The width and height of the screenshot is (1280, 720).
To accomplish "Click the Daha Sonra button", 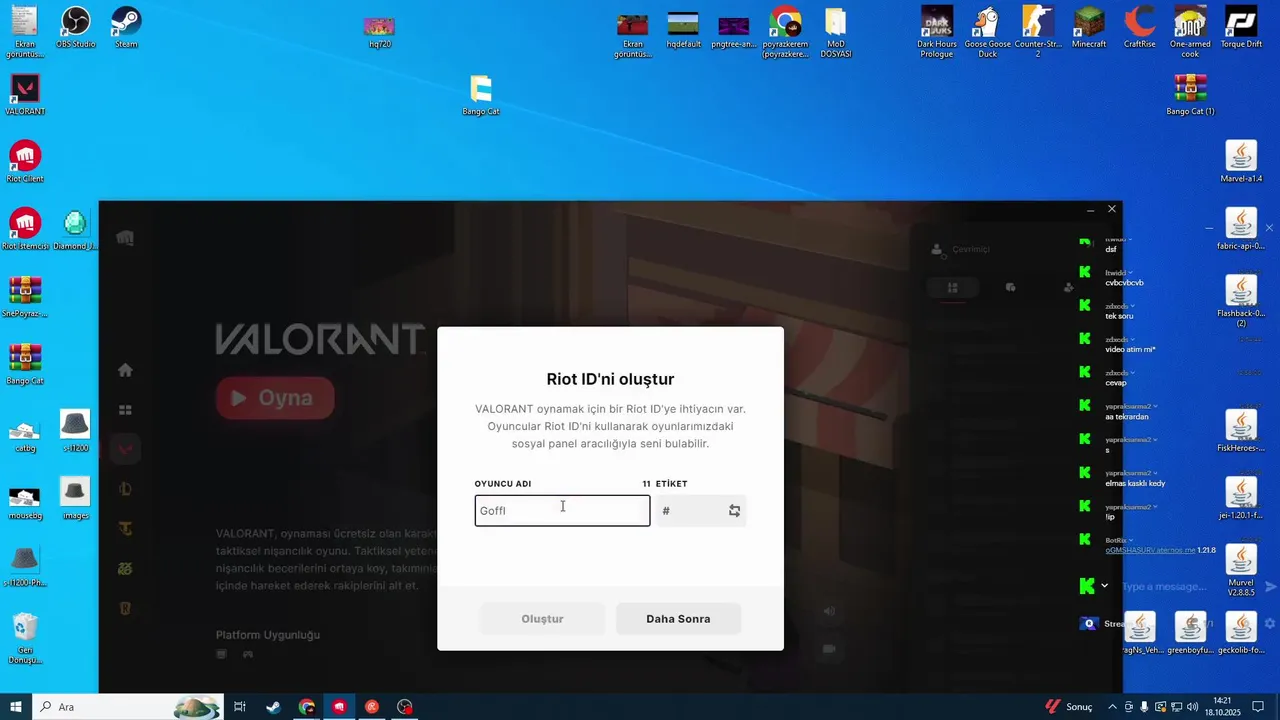I will 678,619.
